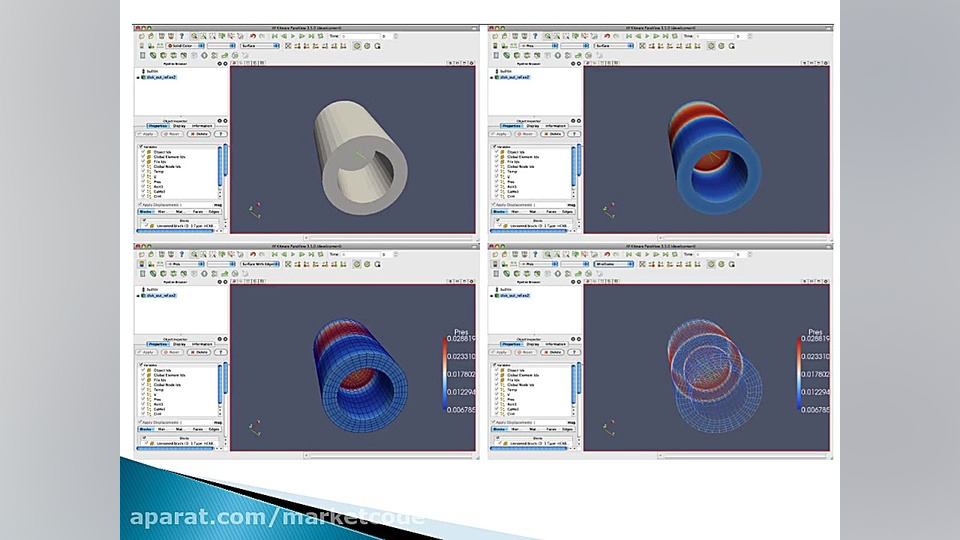This screenshot has height=540, width=960.
Task: Click the Calculator filter icon in the Solid Color window
Action: coord(142,55)
